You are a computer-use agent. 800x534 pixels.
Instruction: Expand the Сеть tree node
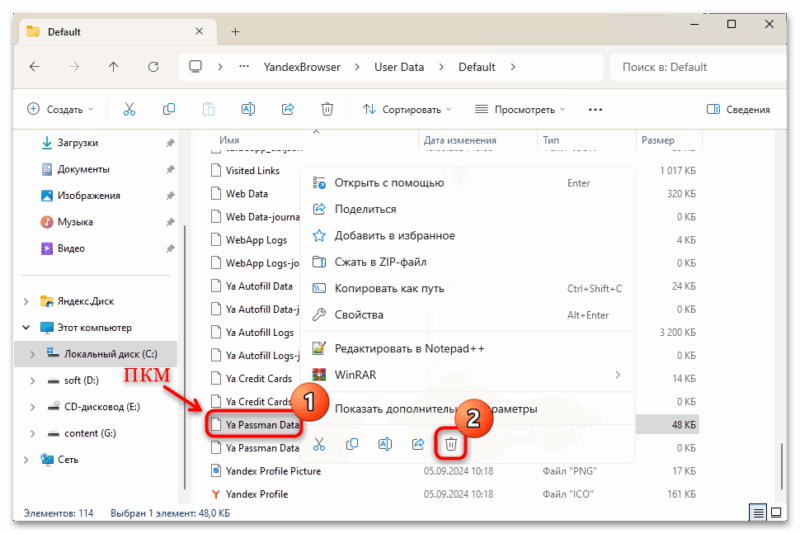pyautogui.click(x=26, y=460)
